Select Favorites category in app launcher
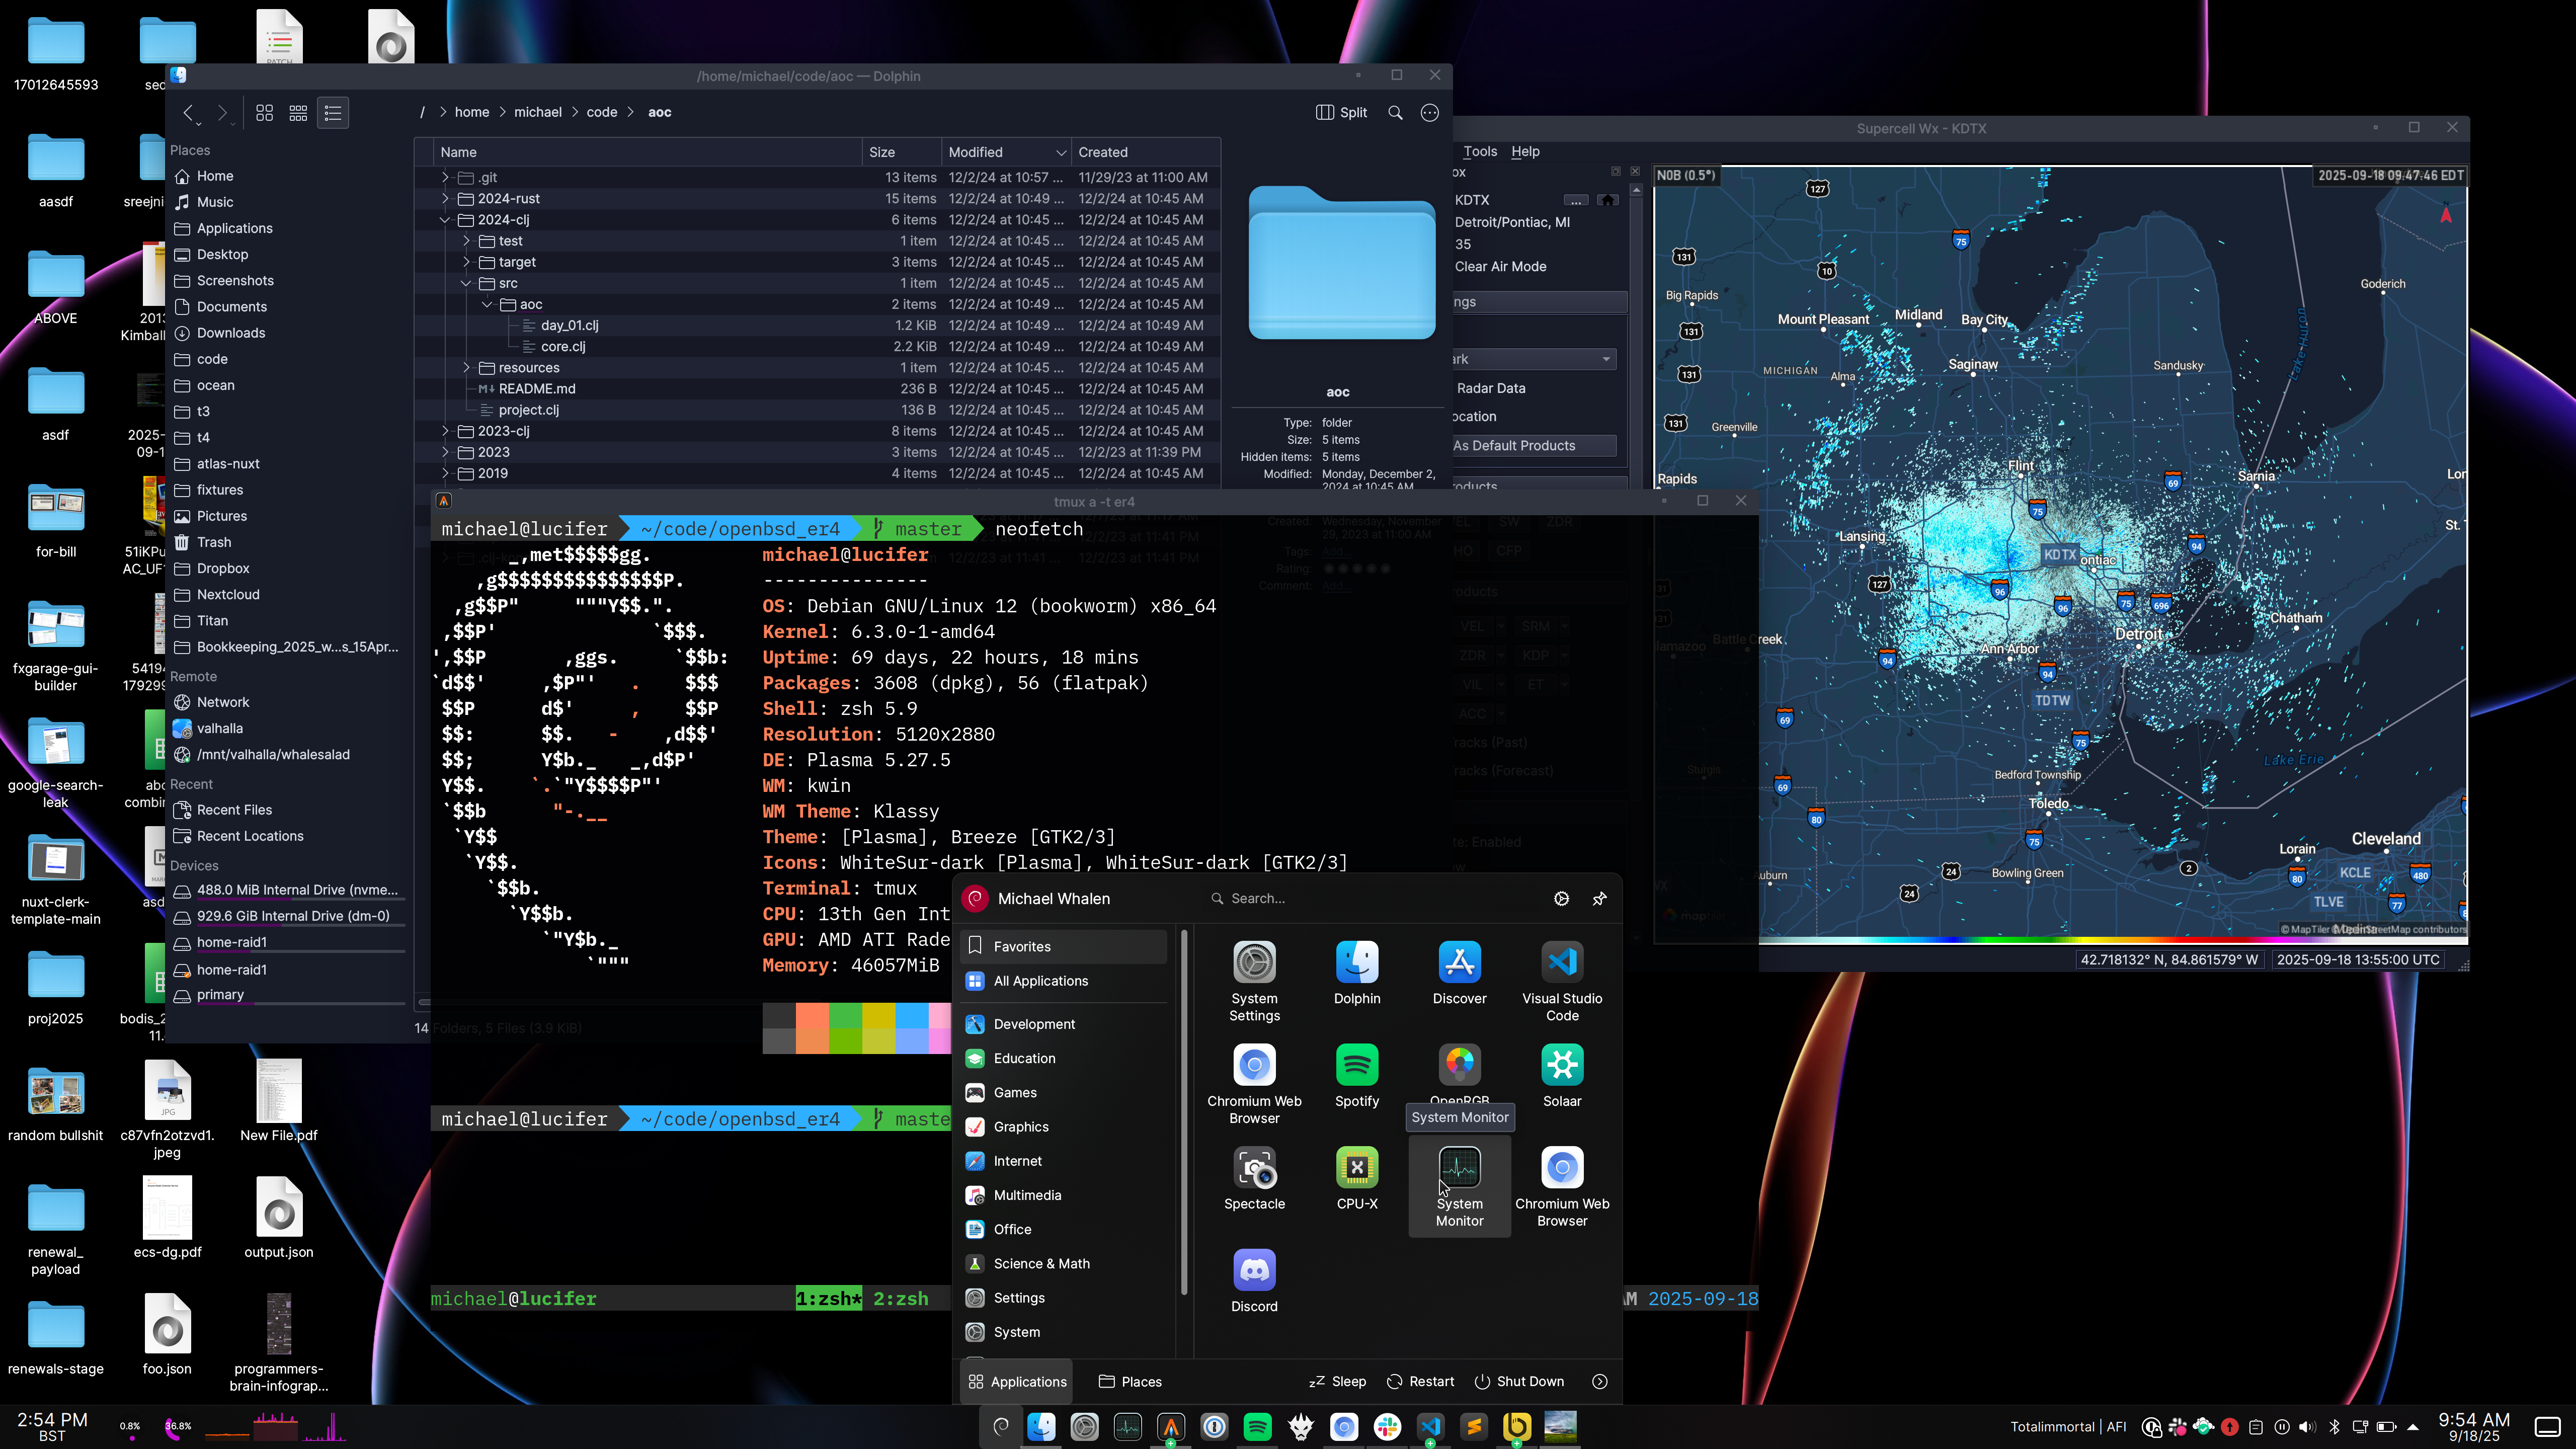This screenshot has width=2576, height=1449. pyautogui.click(x=1064, y=946)
